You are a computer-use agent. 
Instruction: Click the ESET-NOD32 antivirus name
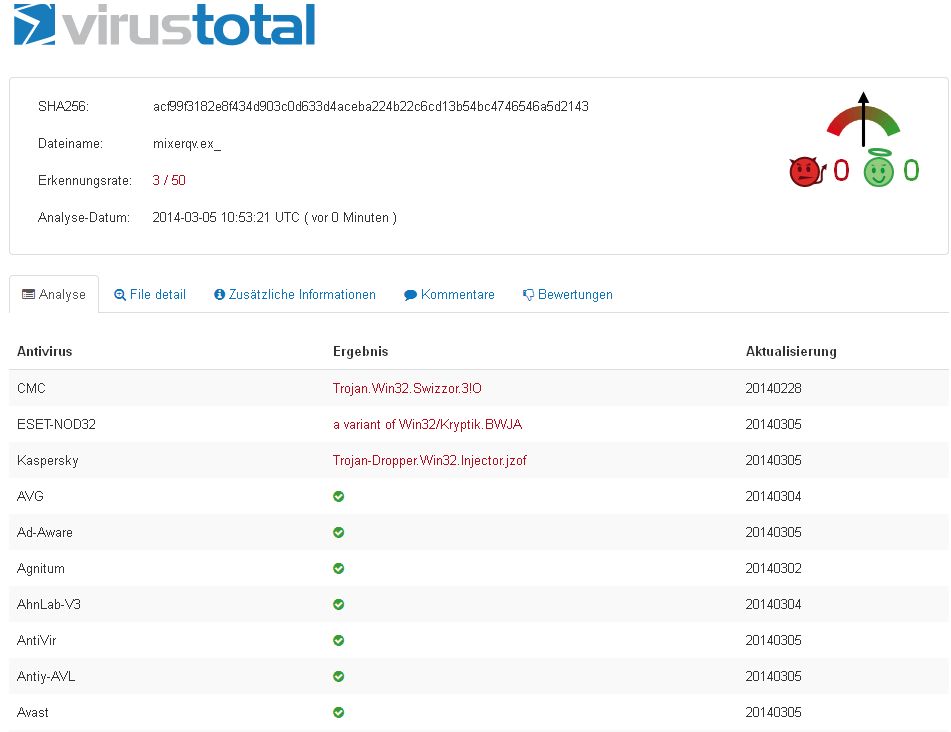(56, 424)
